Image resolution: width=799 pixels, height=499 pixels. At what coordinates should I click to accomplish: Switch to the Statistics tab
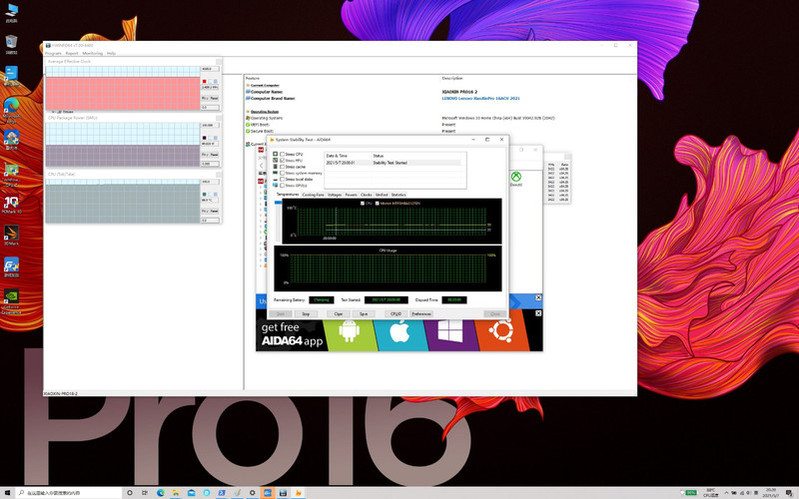point(398,195)
